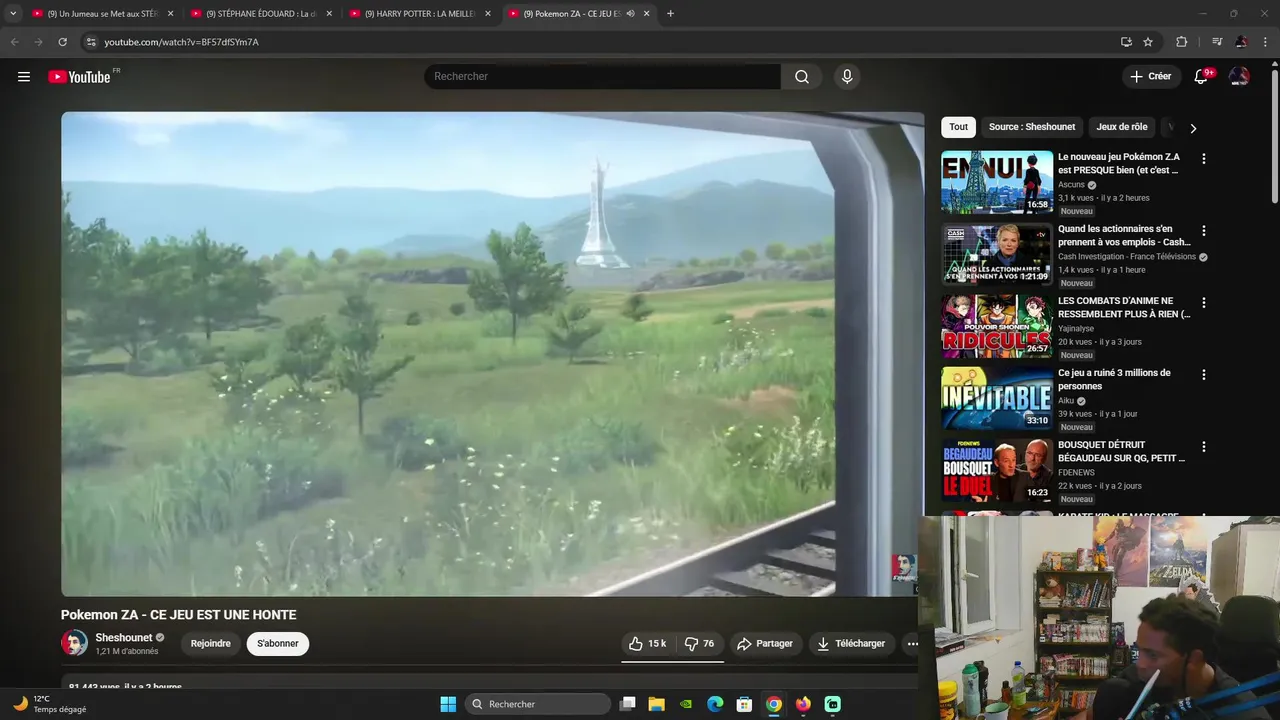Open Firefox from the taskbar
Image resolution: width=1280 pixels, height=720 pixels.
pyautogui.click(x=803, y=704)
